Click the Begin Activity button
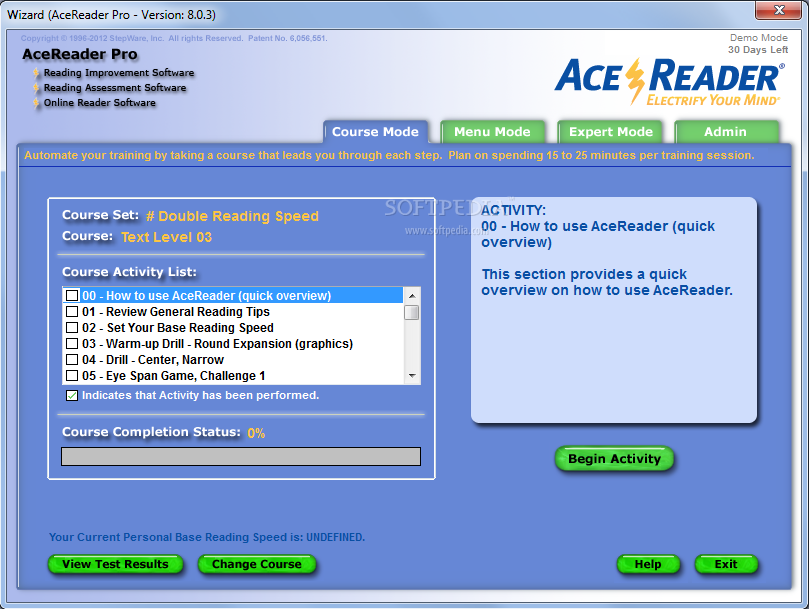809x609 pixels. pyautogui.click(x=614, y=458)
